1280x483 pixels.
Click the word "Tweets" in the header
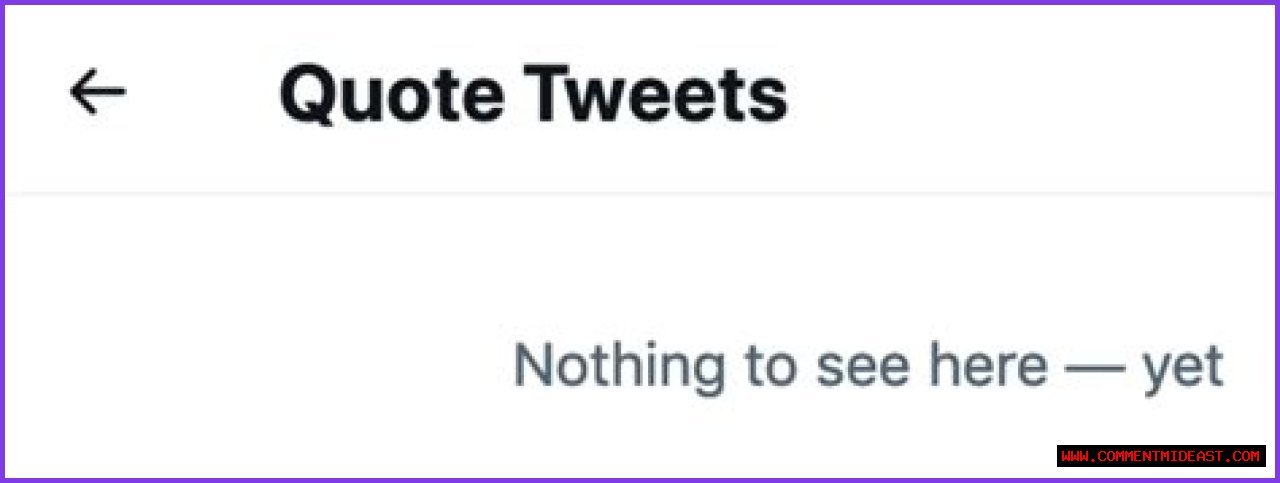click(x=658, y=95)
